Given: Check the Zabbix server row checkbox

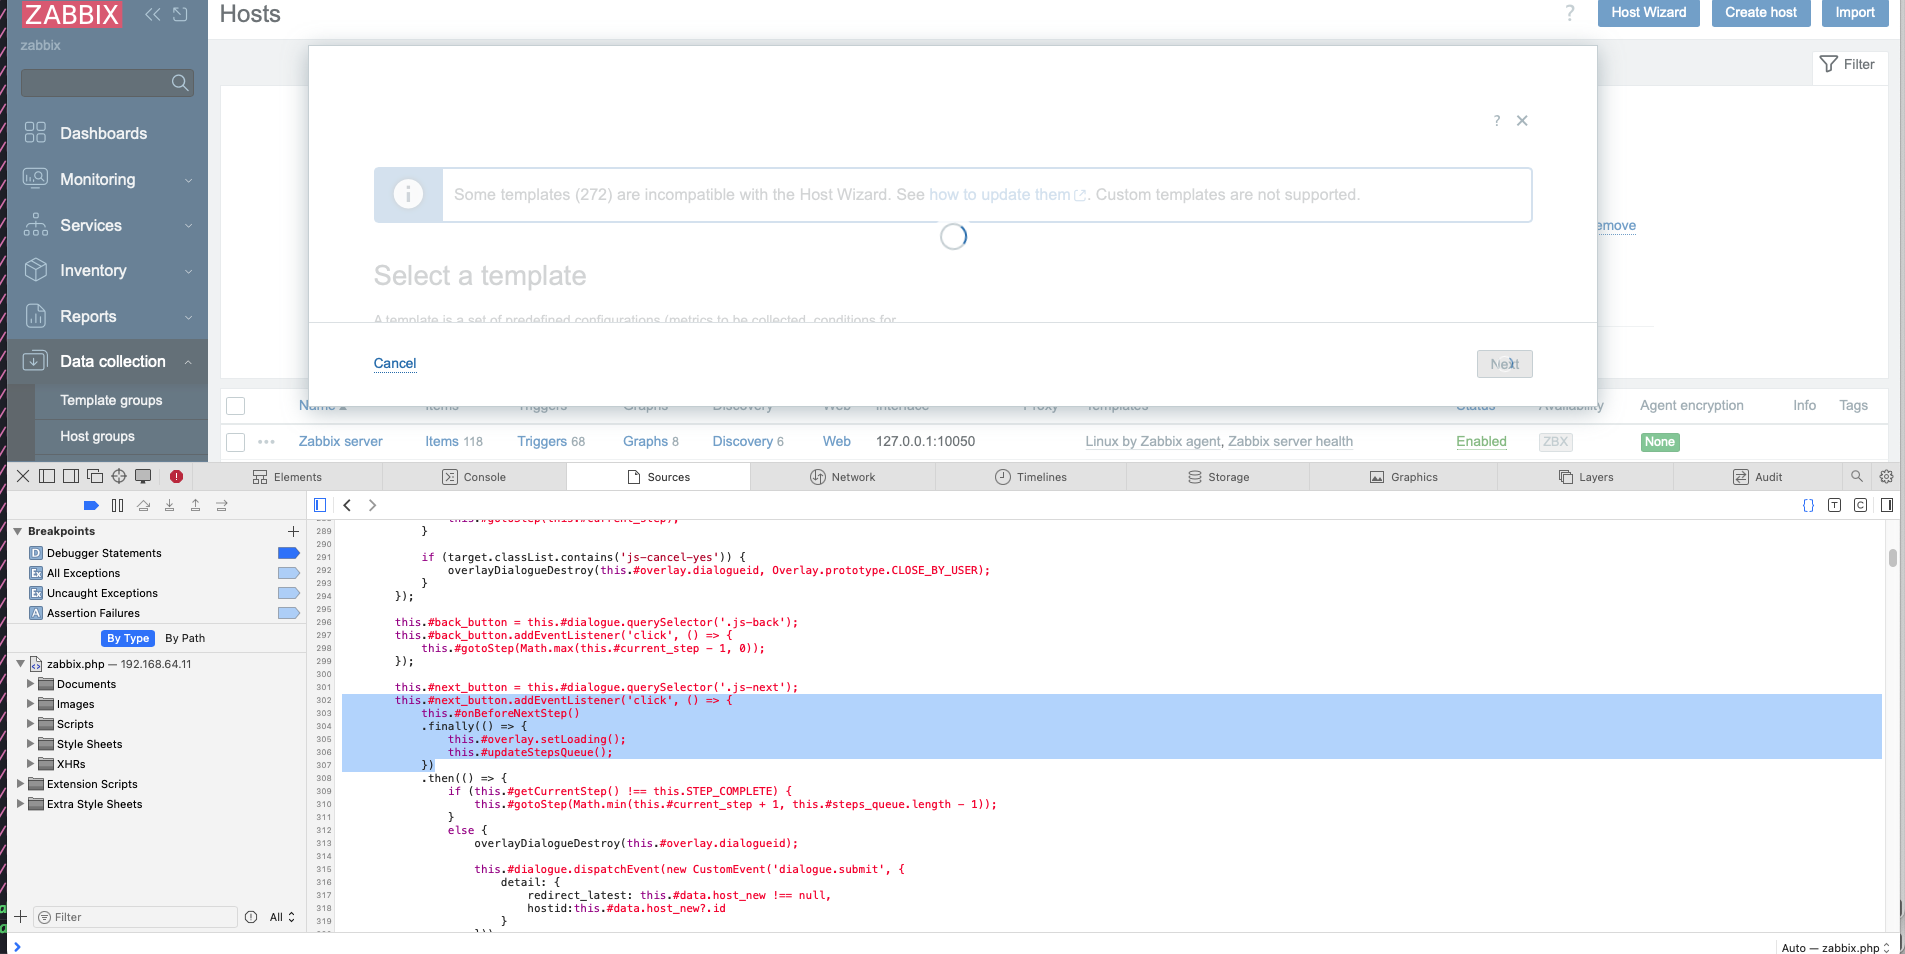Looking at the screenshot, I should [x=236, y=442].
